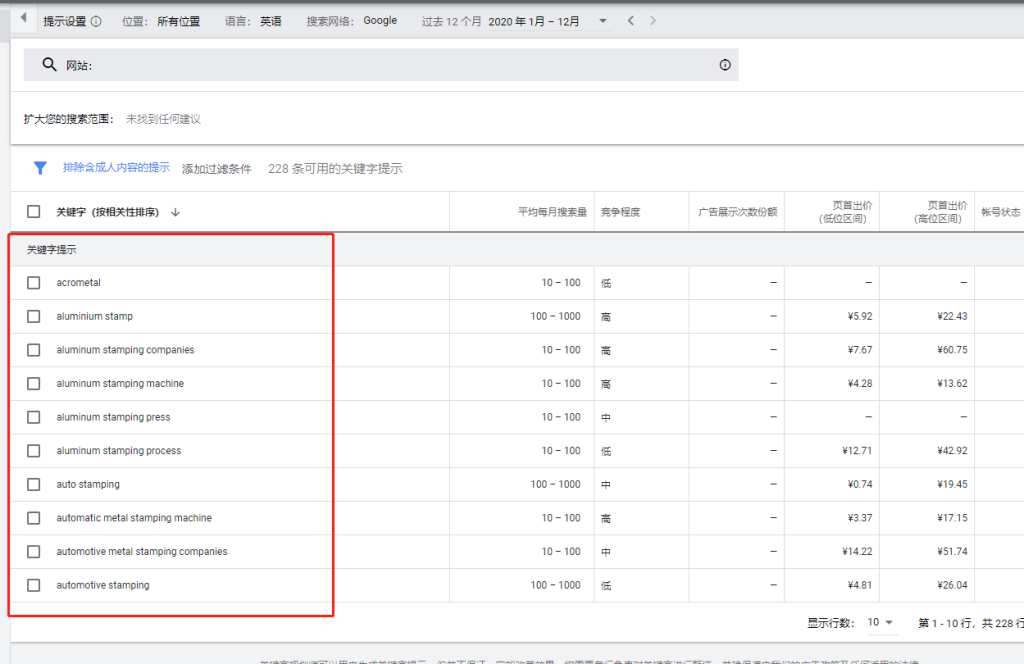Viewport: 1024px width, 664px height.
Task: Tick the aluminum stamping press checkbox
Action: tap(34, 417)
